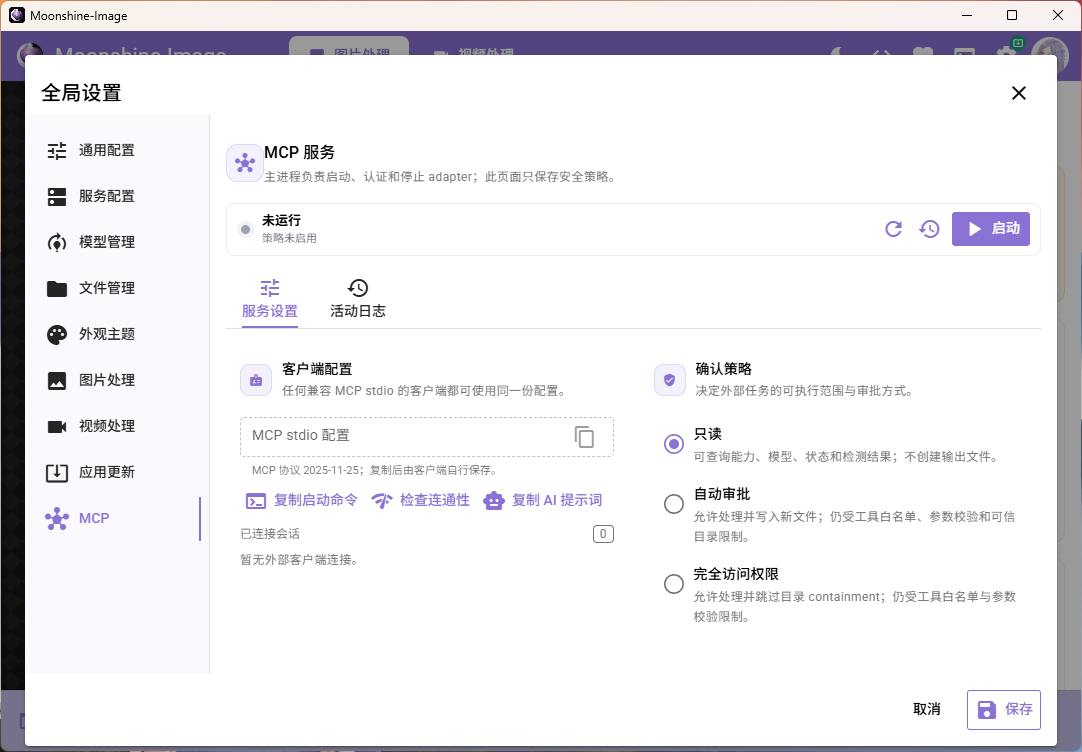Screen dimensions: 1082x752
Task: Click the MCP 服务 header icon
Action: [244, 164]
